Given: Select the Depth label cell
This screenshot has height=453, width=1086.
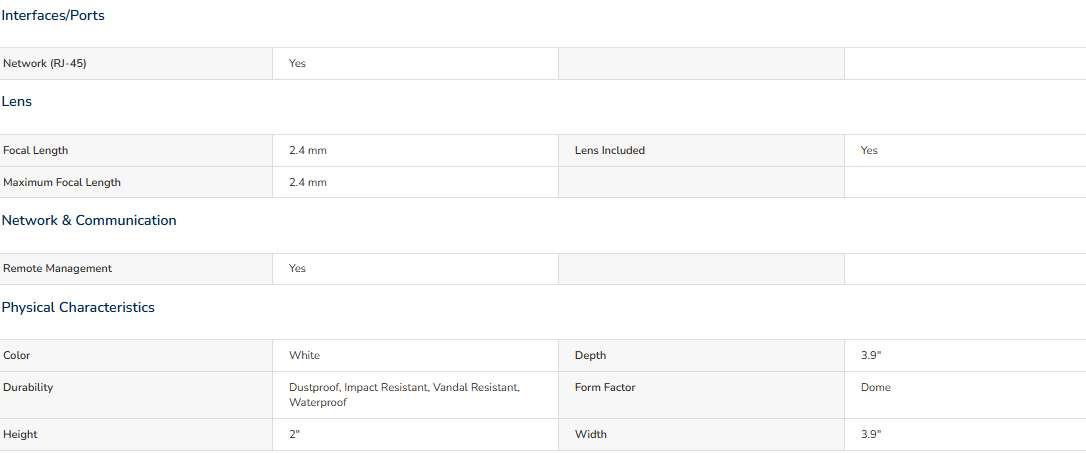Looking at the screenshot, I should click(702, 356).
